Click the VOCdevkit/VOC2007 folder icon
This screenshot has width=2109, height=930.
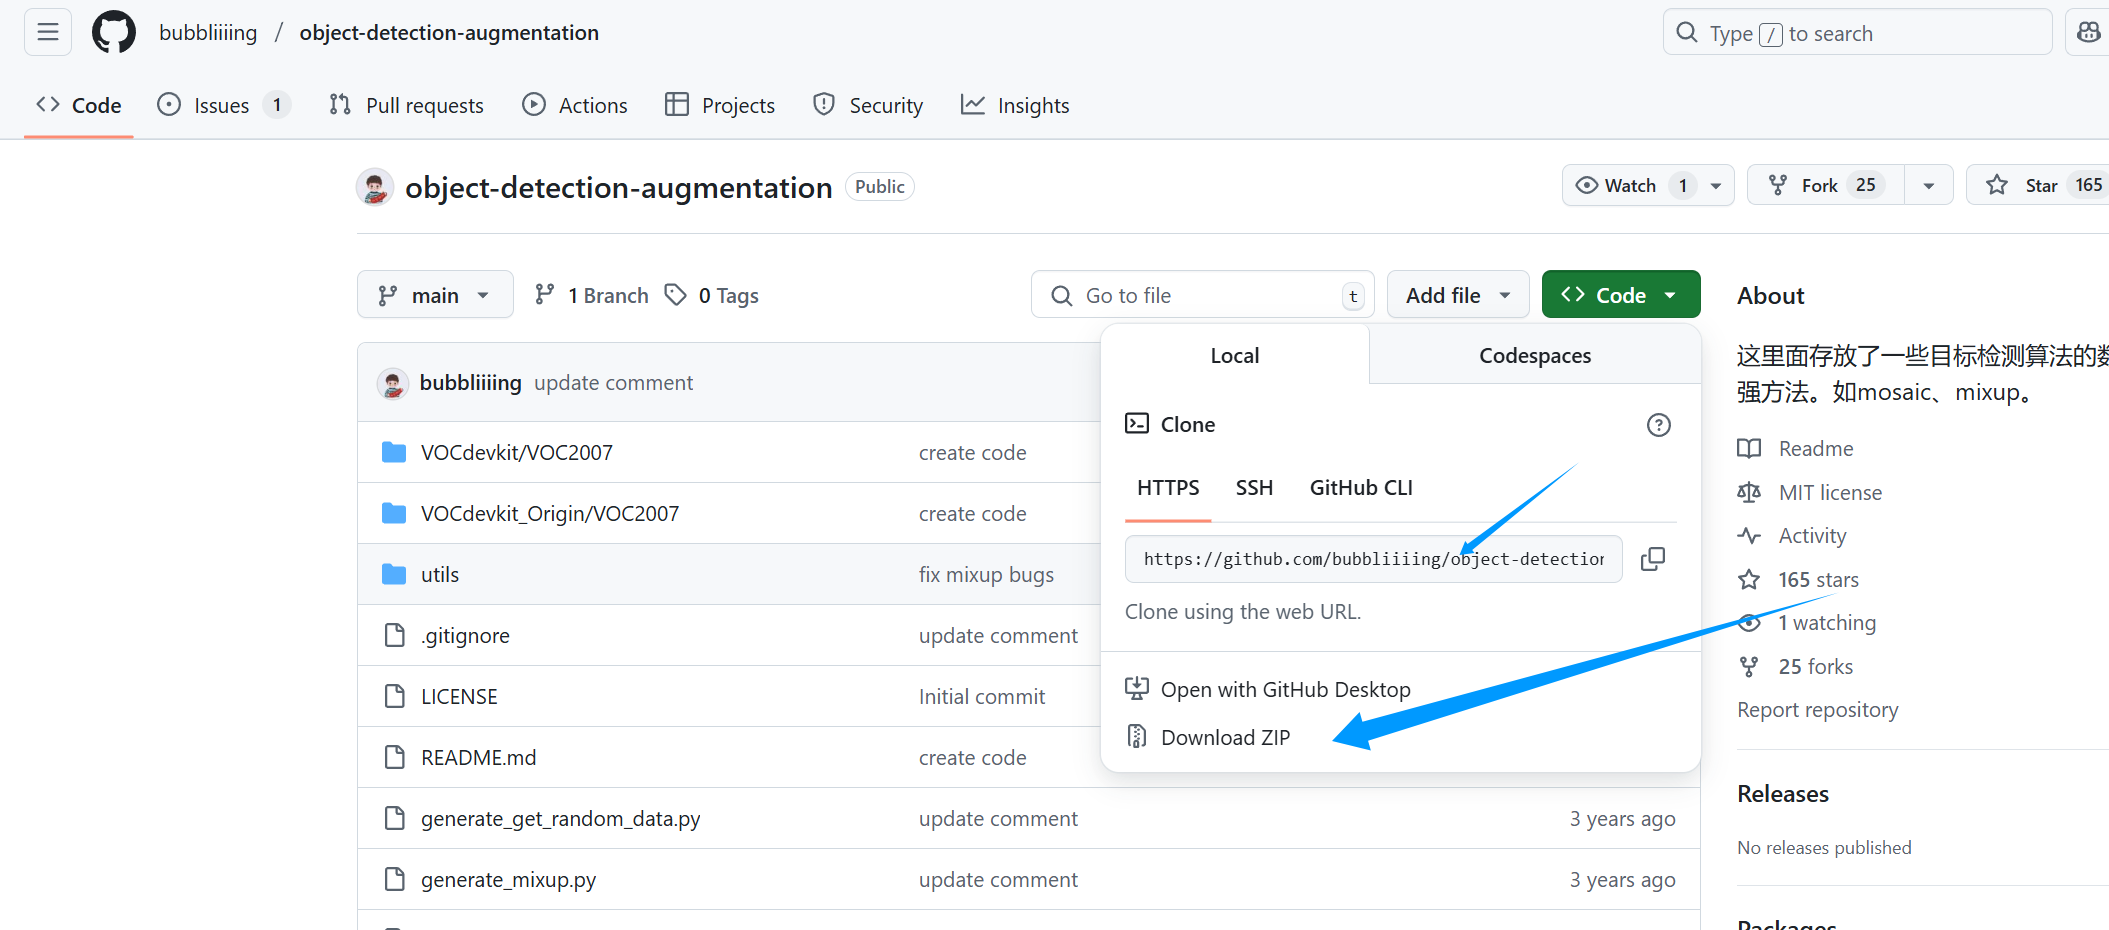[x=394, y=452]
